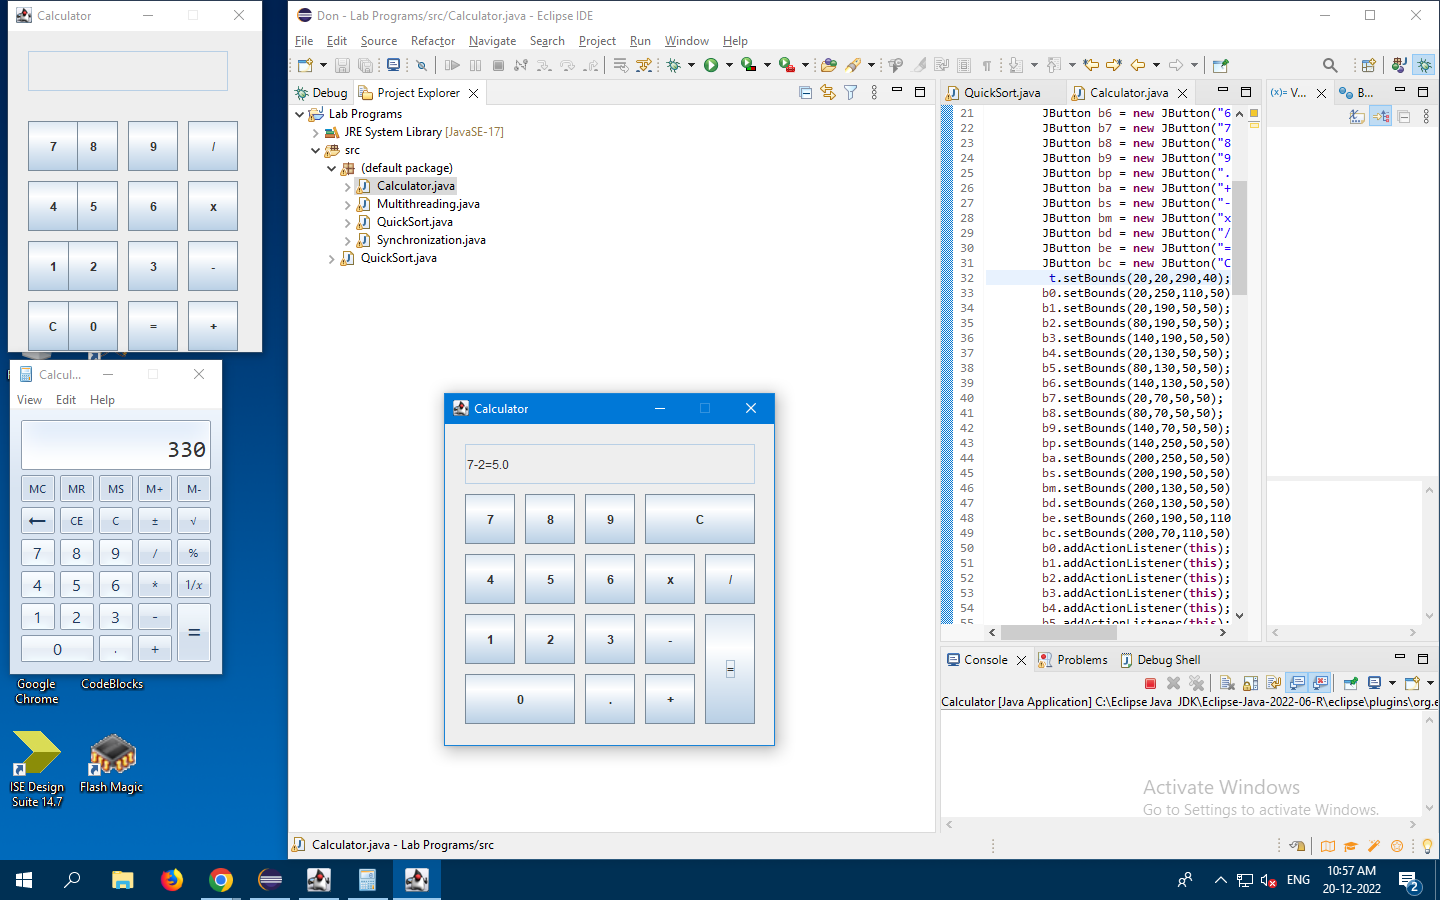Click the Back navigation arrow icon

1138,65
